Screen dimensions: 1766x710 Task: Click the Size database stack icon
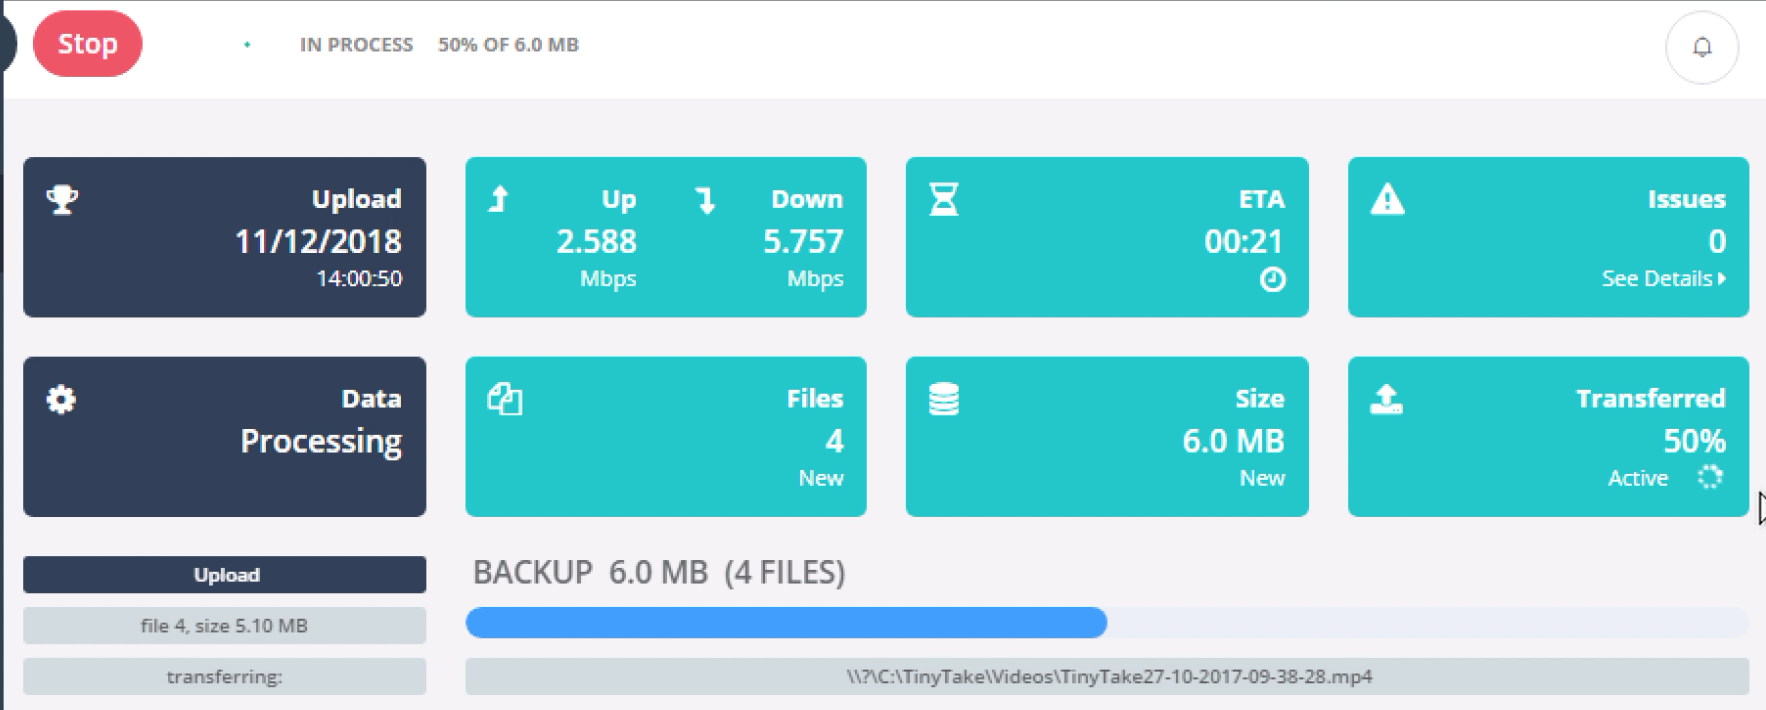click(944, 399)
